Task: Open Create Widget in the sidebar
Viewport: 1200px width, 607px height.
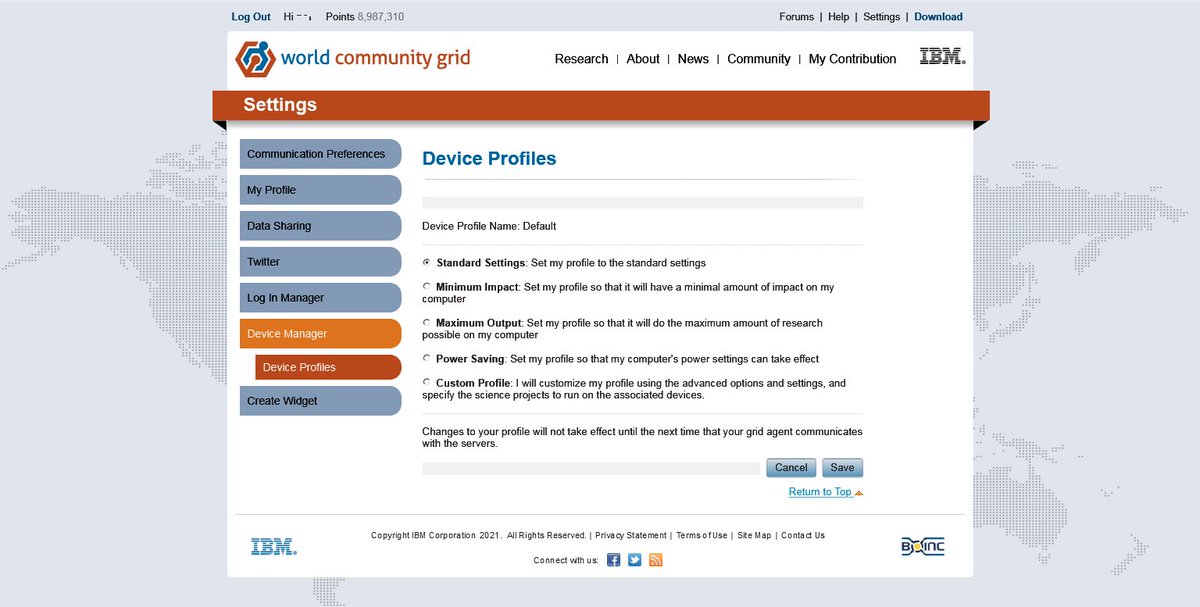Action: [320, 401]
